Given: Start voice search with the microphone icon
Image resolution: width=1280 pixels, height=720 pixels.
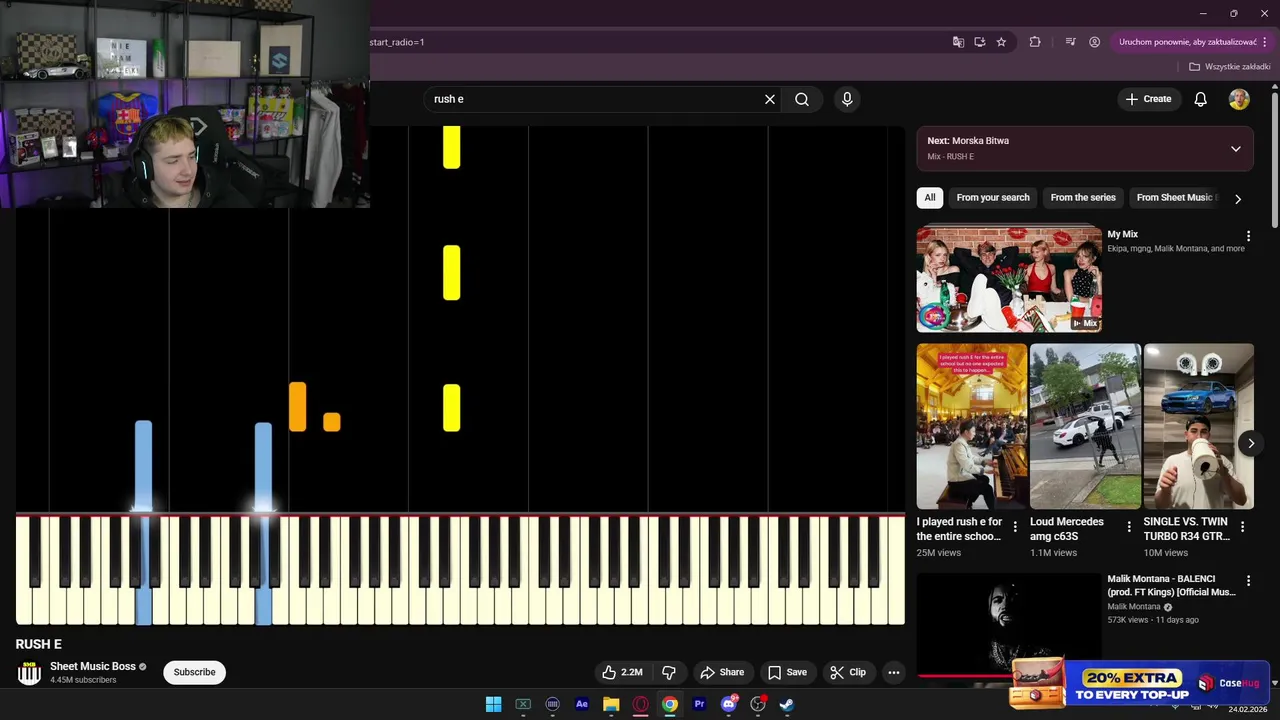Looking at the screenshot, I should (x=847, y=99).
